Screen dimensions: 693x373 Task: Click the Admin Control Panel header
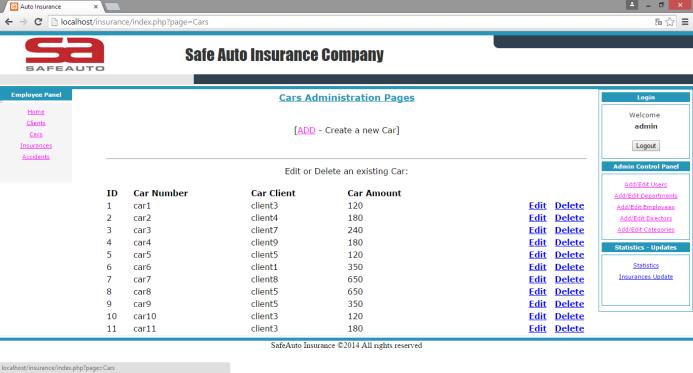(x=646, y=167)
